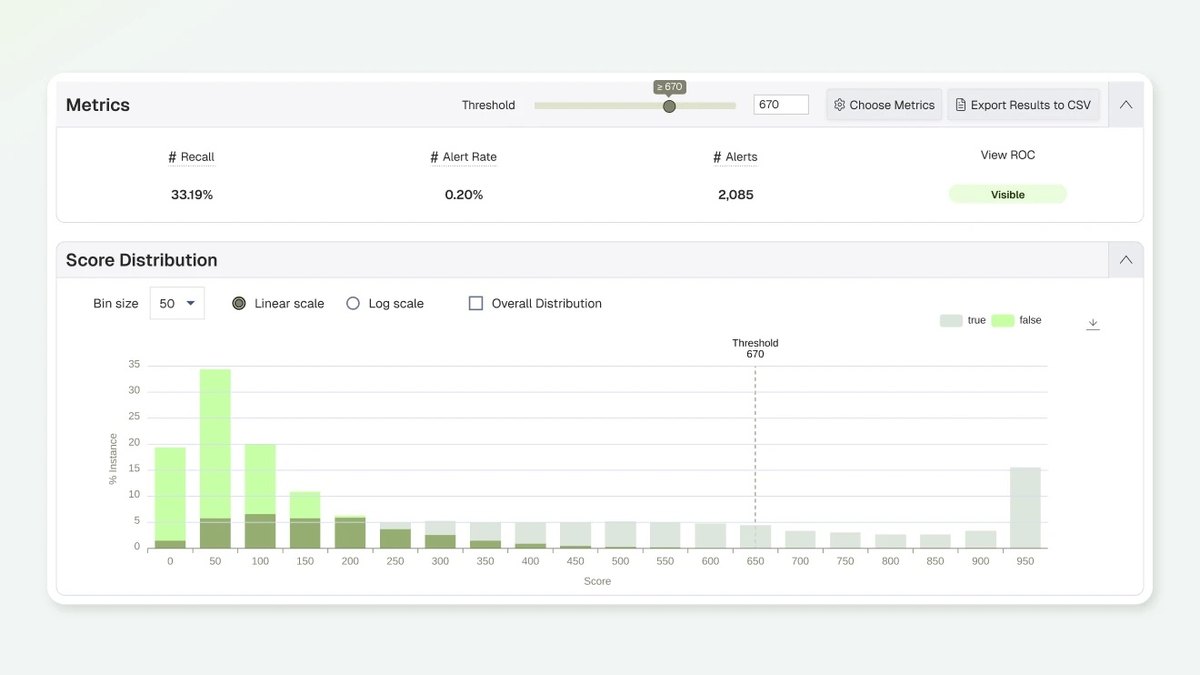Select the 33.19% recall value
Viewport: 1200px width, 675px height.
192,195
